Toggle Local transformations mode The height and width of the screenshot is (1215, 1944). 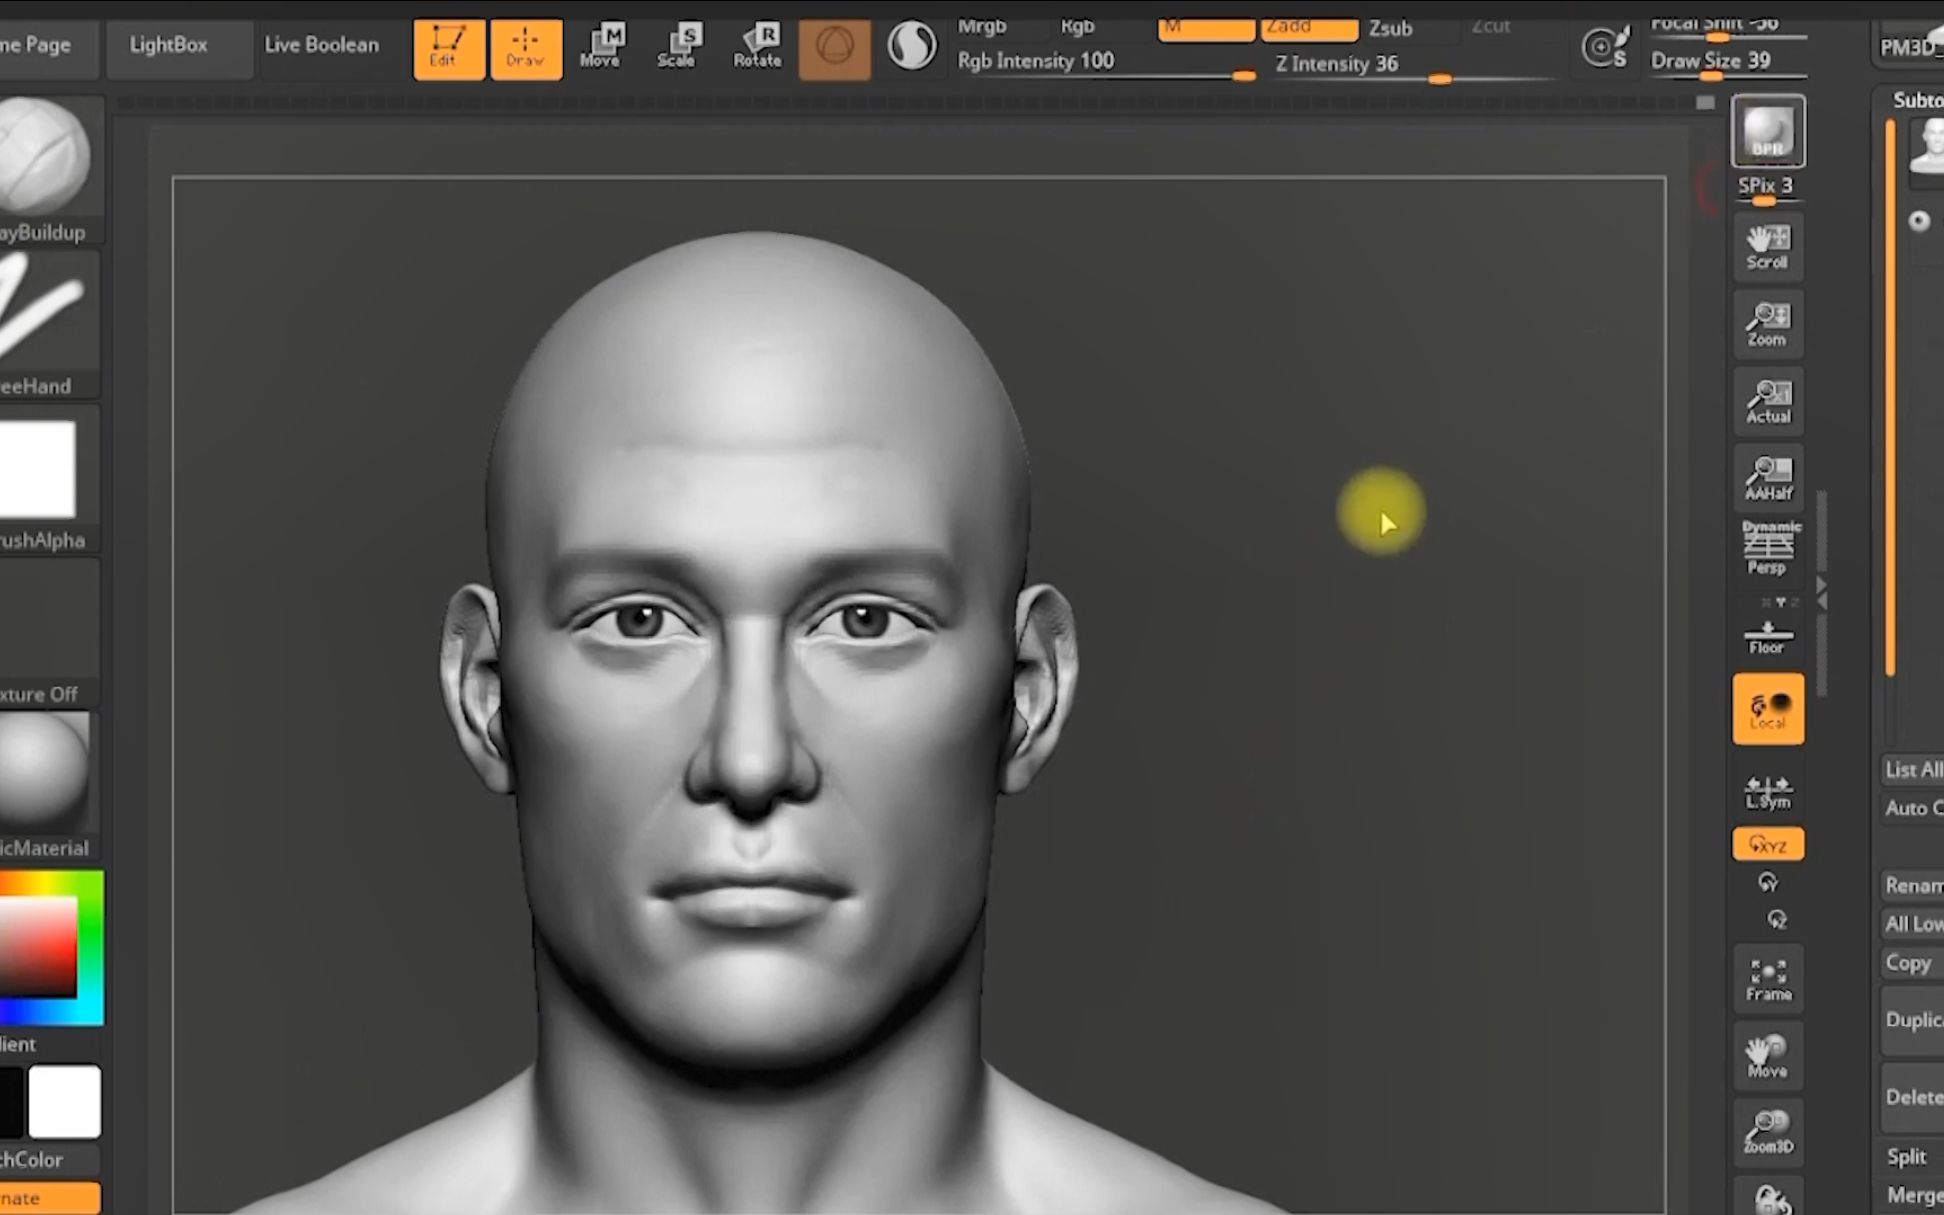coord(1767,710)
